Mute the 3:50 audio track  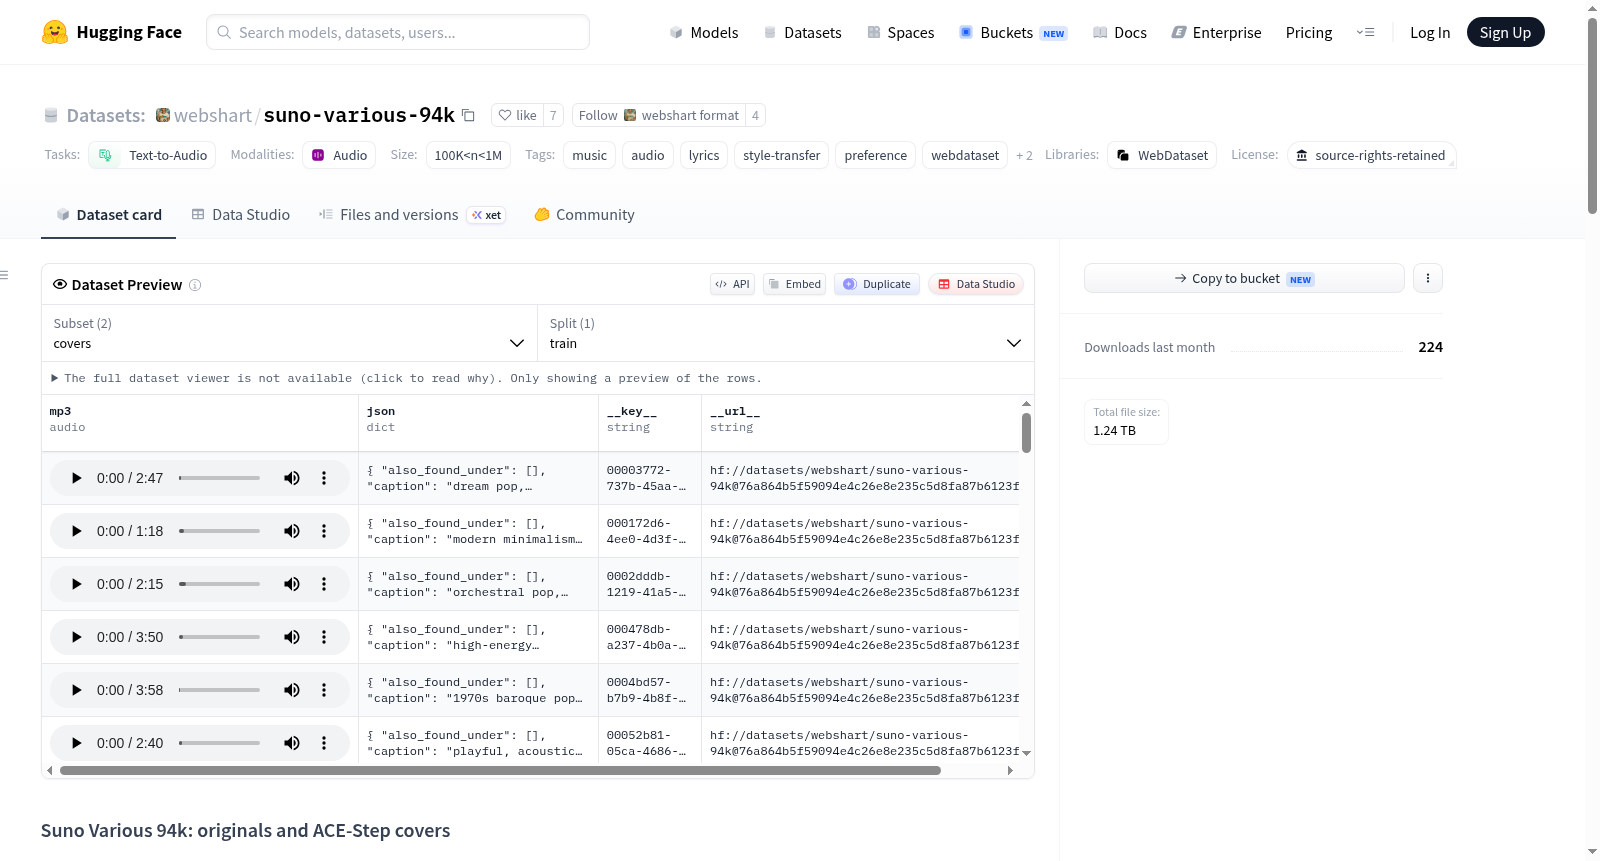click(x=292, y=637)
